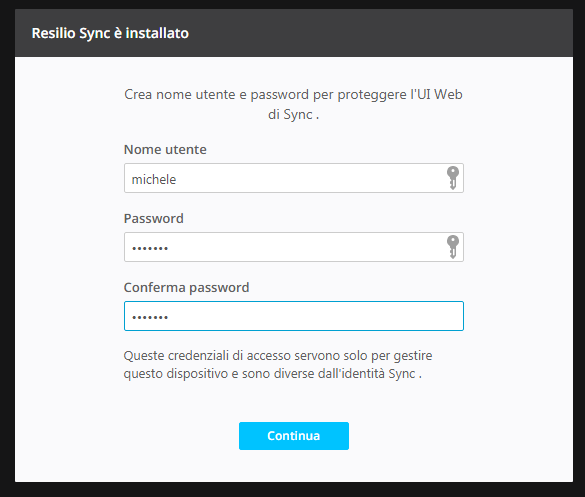Click the 'Crea nome utente e password' instruction text
585x497 pixels.
(293, 104)
